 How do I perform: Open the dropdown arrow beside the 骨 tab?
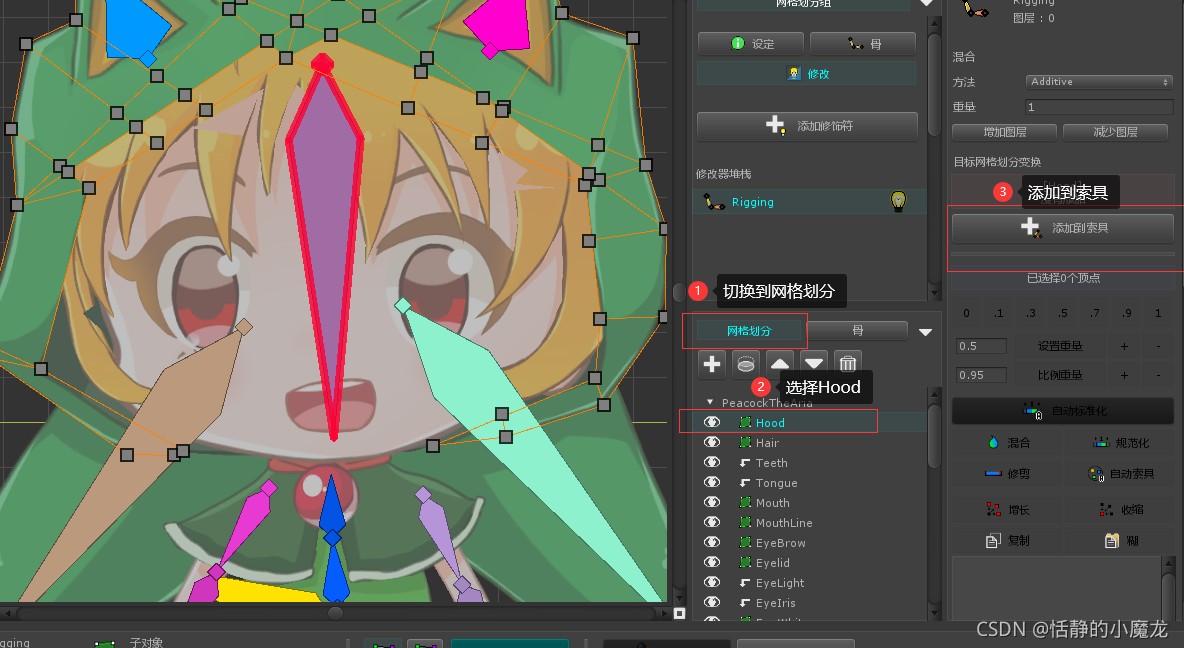(925, 332)
